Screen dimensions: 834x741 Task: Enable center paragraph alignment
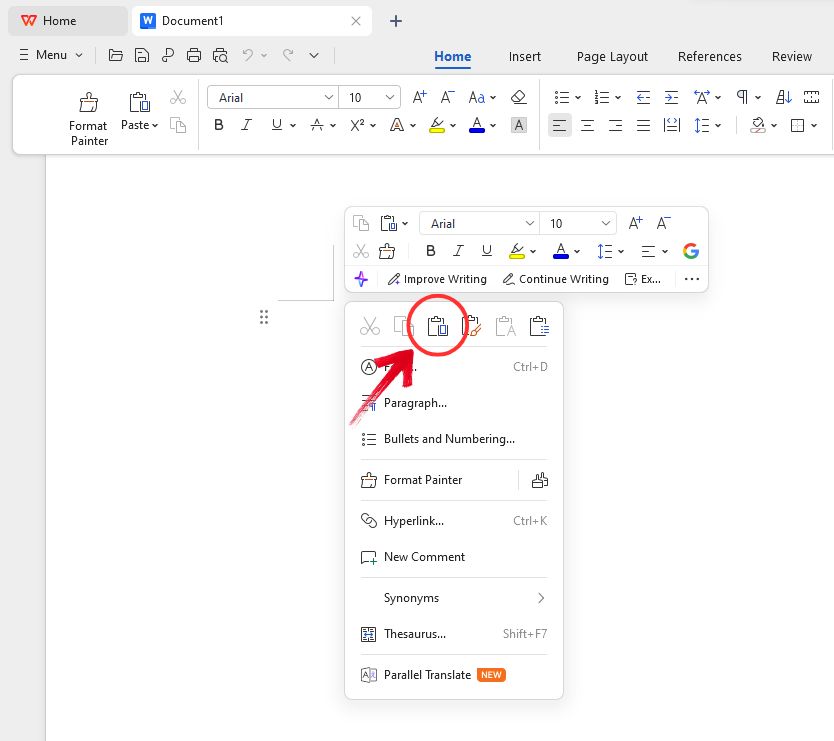(587, 125)
